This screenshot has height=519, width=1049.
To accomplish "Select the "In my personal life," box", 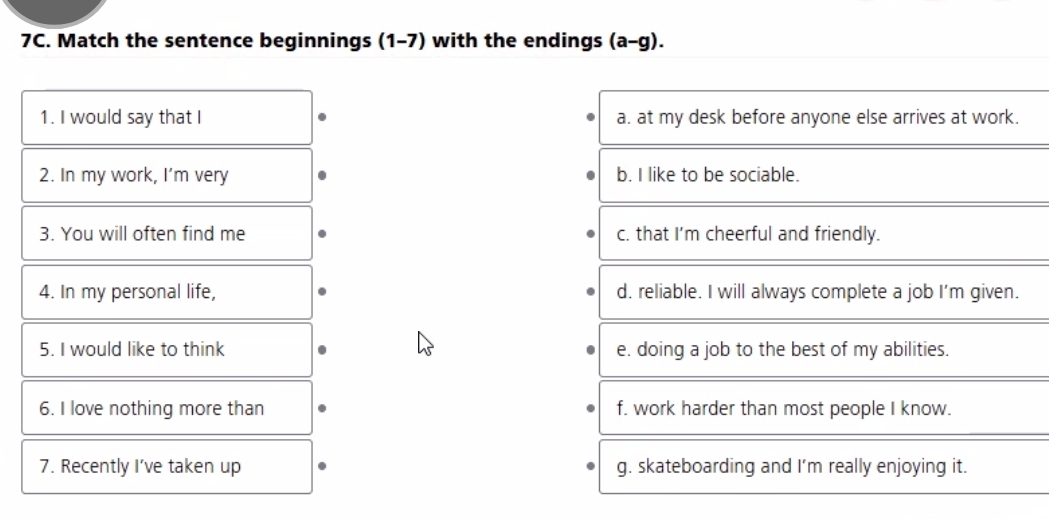I will 166,292.
